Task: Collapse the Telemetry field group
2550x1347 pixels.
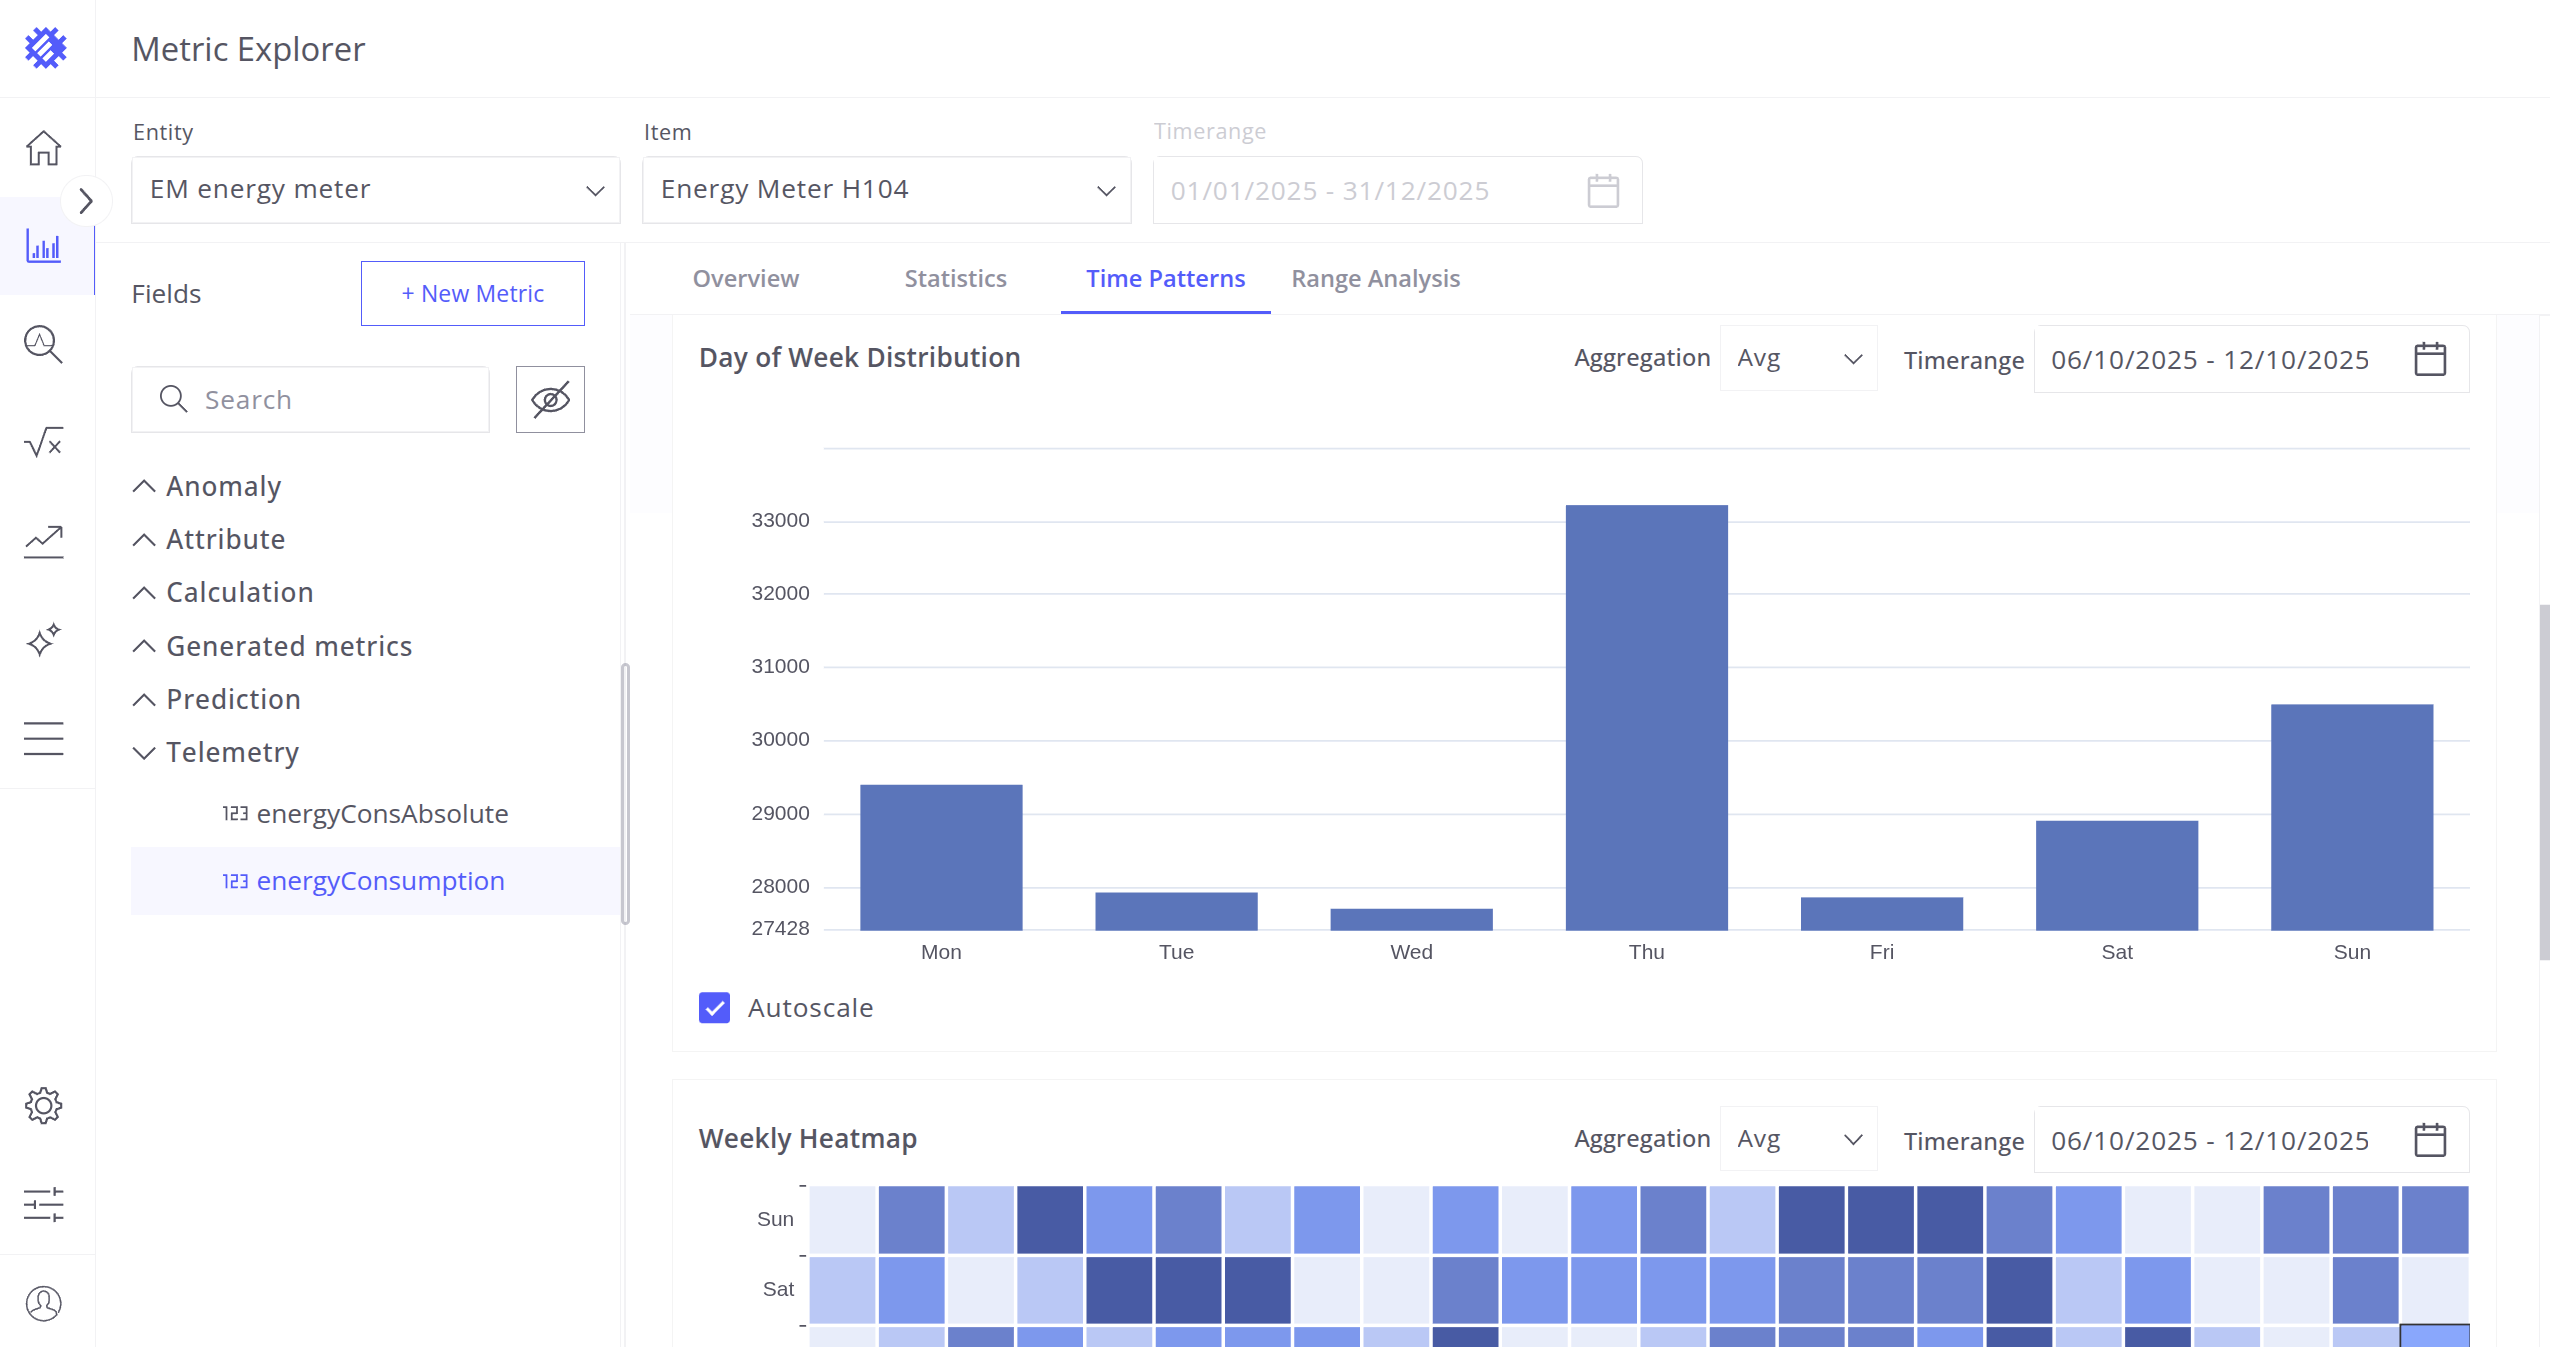Action: (144, 753)
